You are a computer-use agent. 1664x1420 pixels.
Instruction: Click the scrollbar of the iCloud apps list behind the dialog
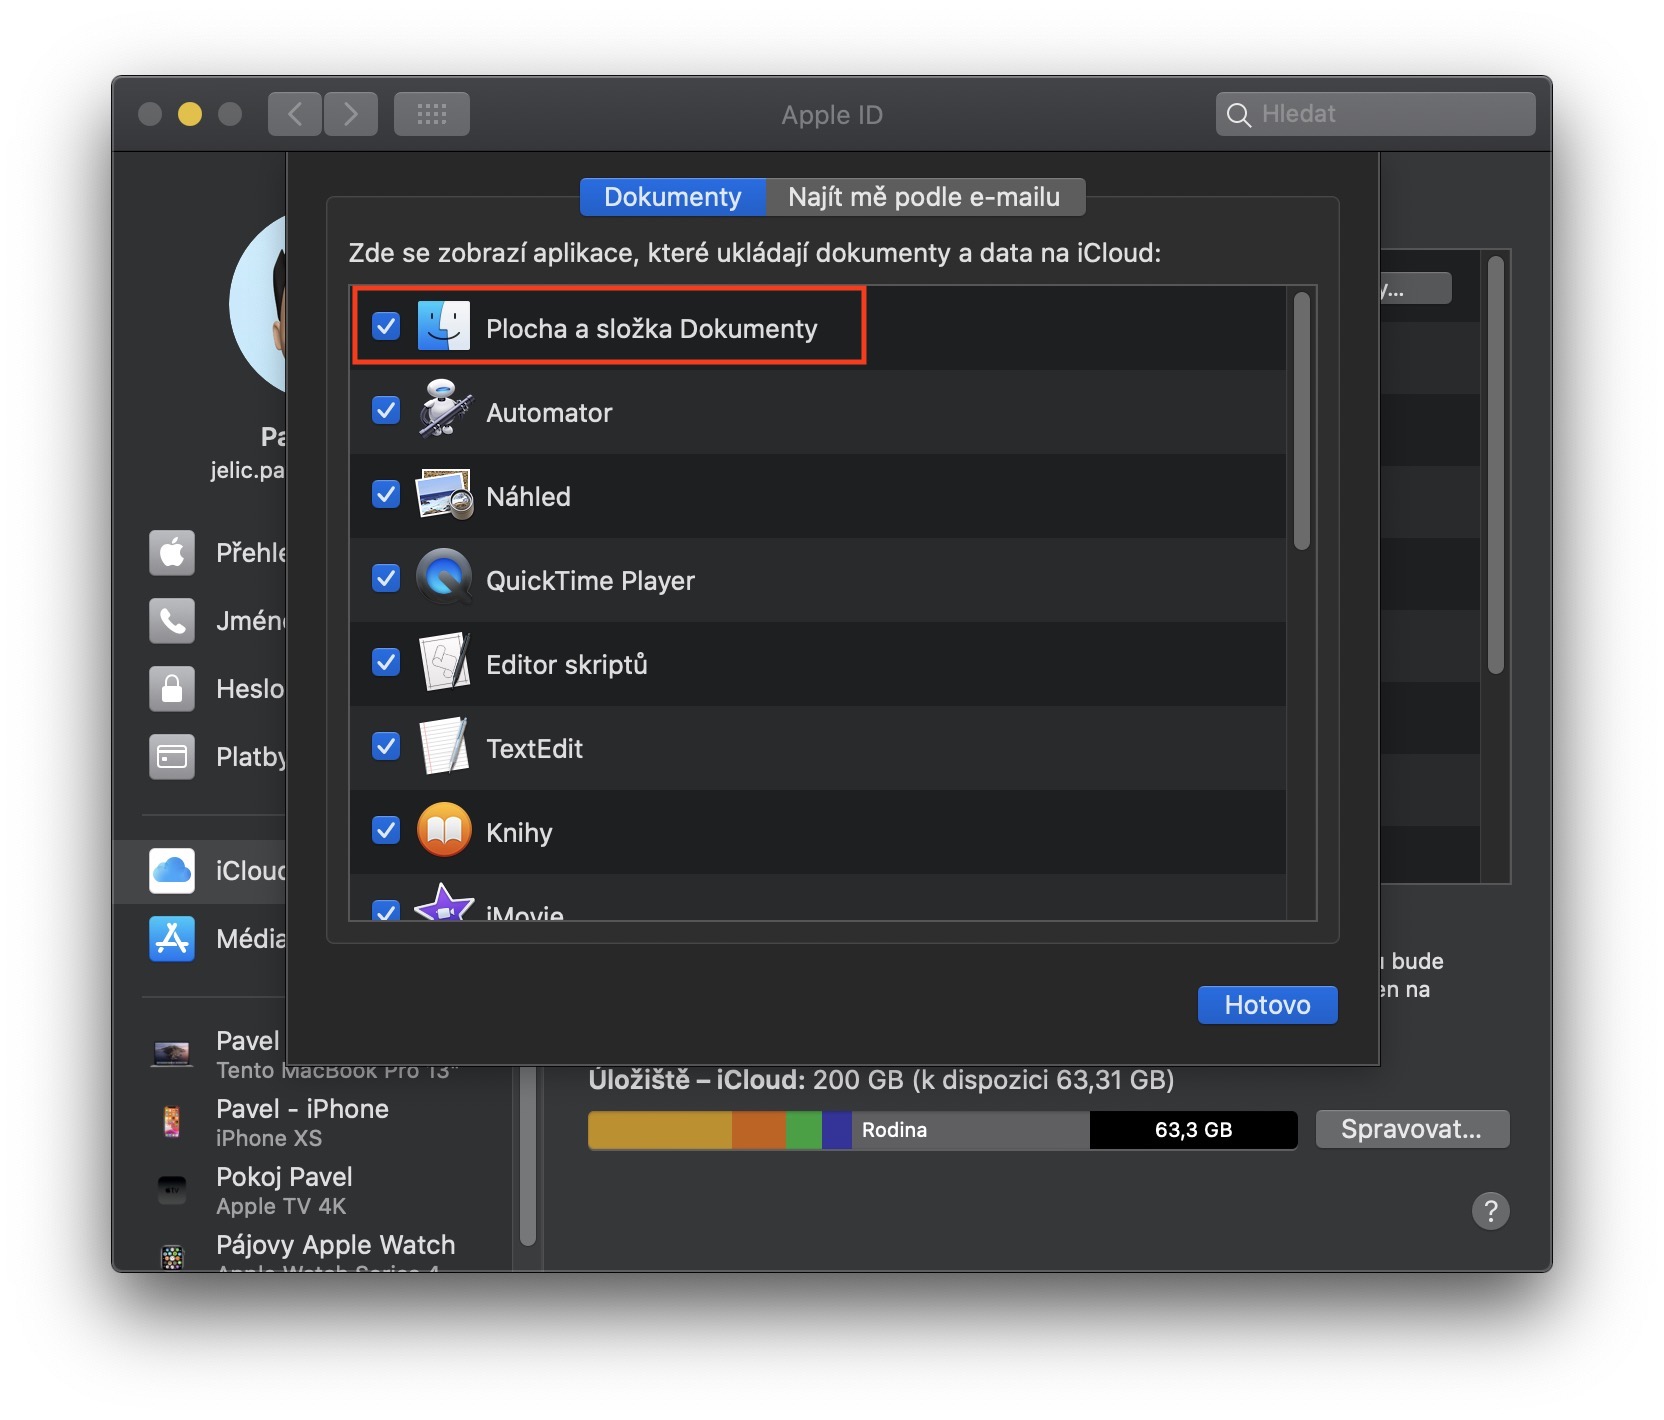tap(1496, 465)
